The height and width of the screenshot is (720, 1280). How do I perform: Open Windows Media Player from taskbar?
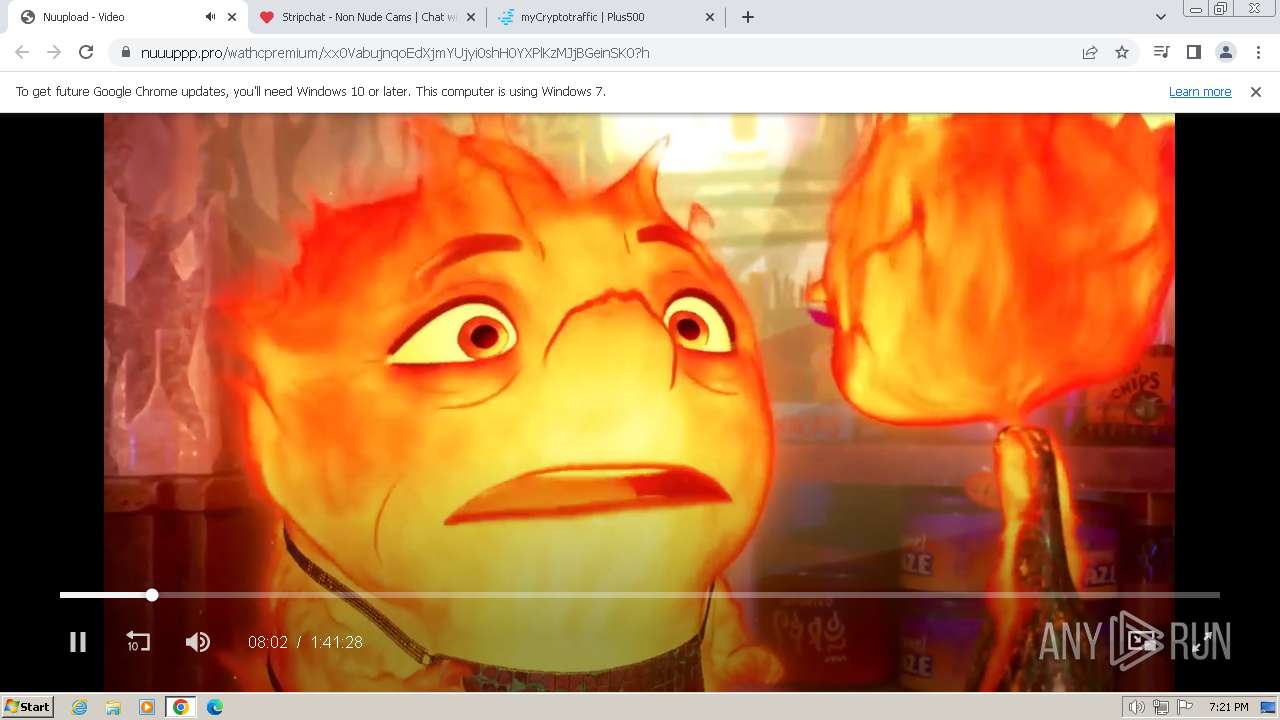(x=147, y=707)
